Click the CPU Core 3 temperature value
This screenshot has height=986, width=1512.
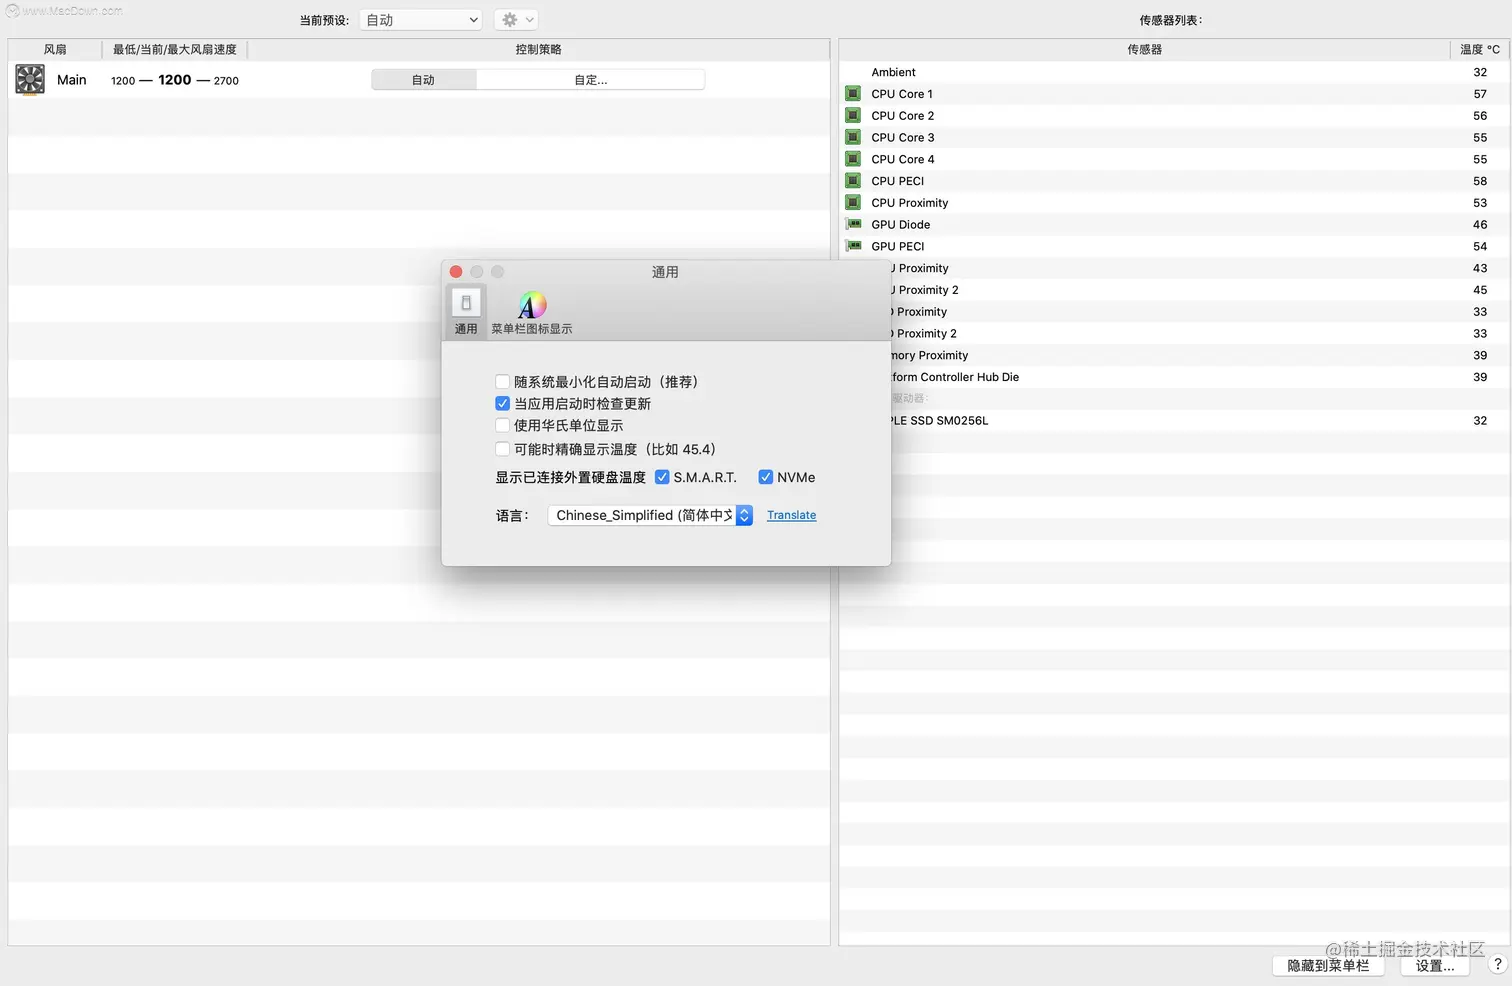[1480, 138]
